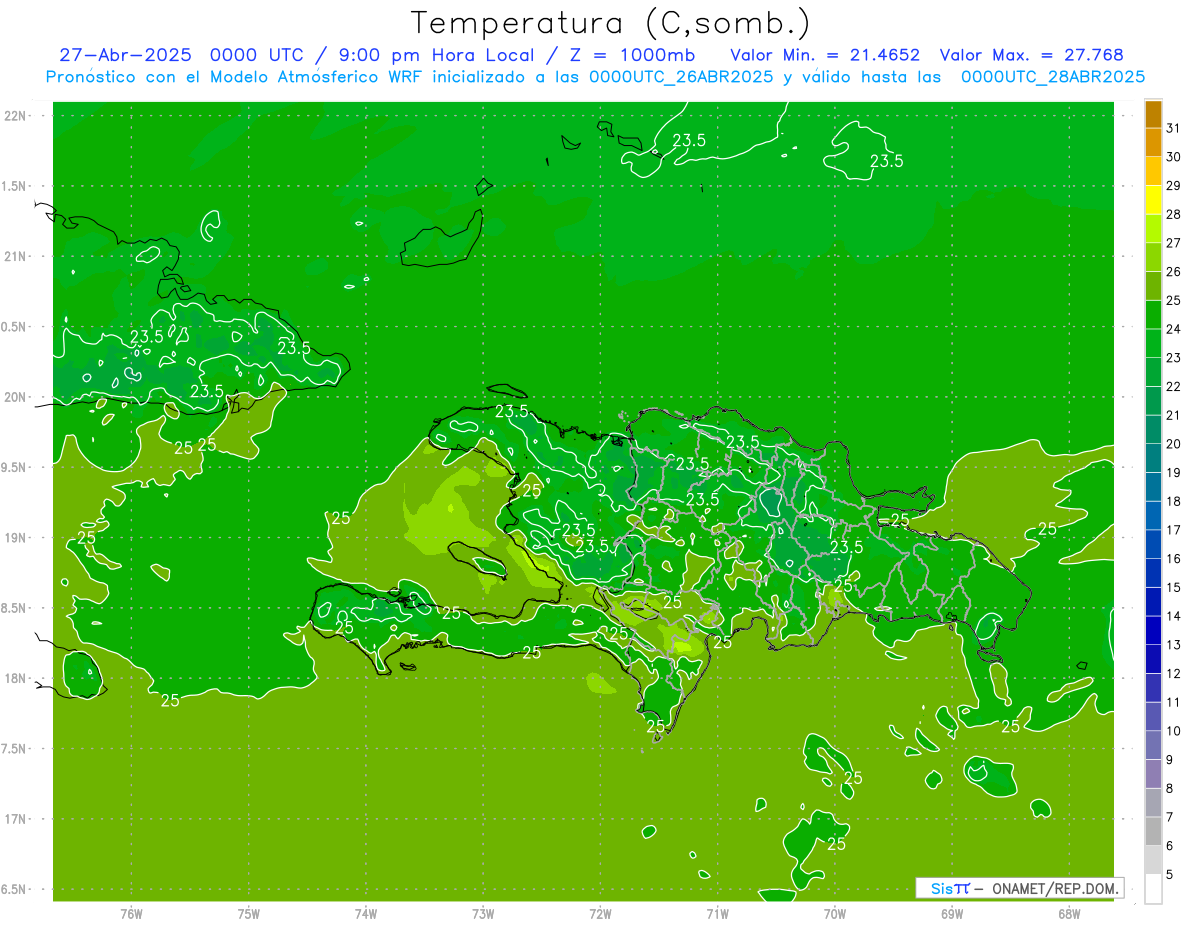This screenshot has height=927, width=1200.
Task: Click the longitude label "71W"
Action: pyautogui.click(x=717, y=914)
